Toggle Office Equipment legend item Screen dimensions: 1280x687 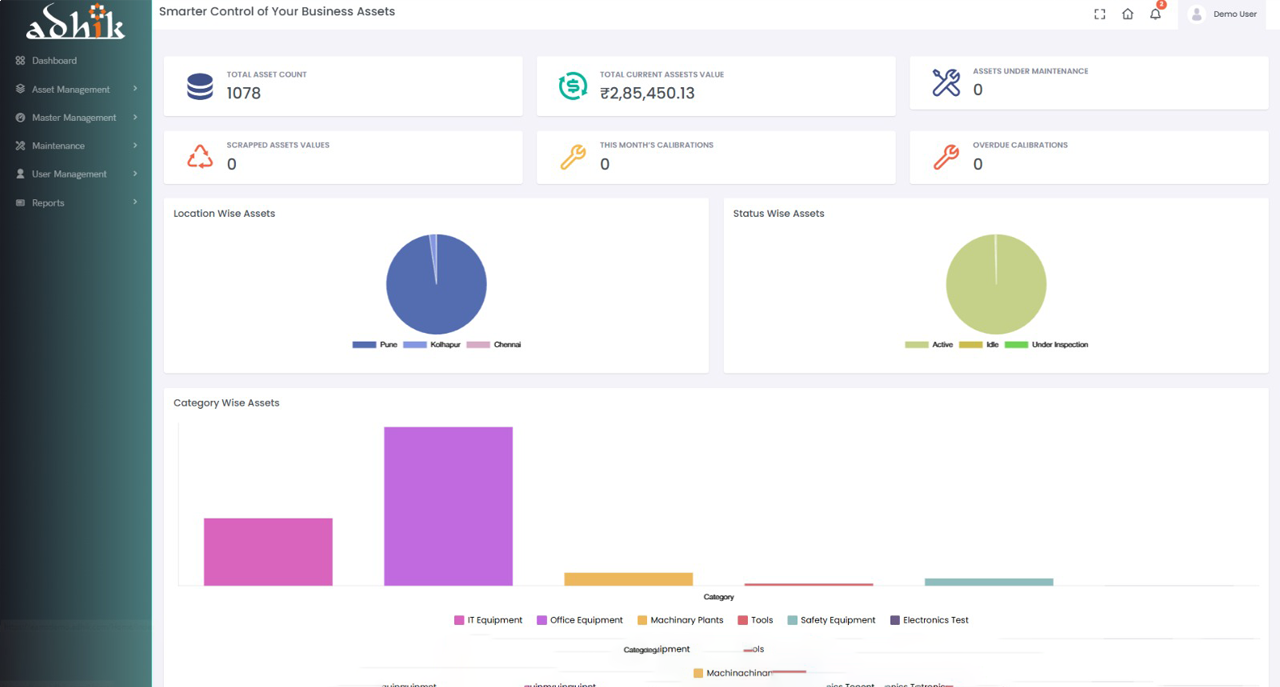pyautogui.click(x=580, y=620)
